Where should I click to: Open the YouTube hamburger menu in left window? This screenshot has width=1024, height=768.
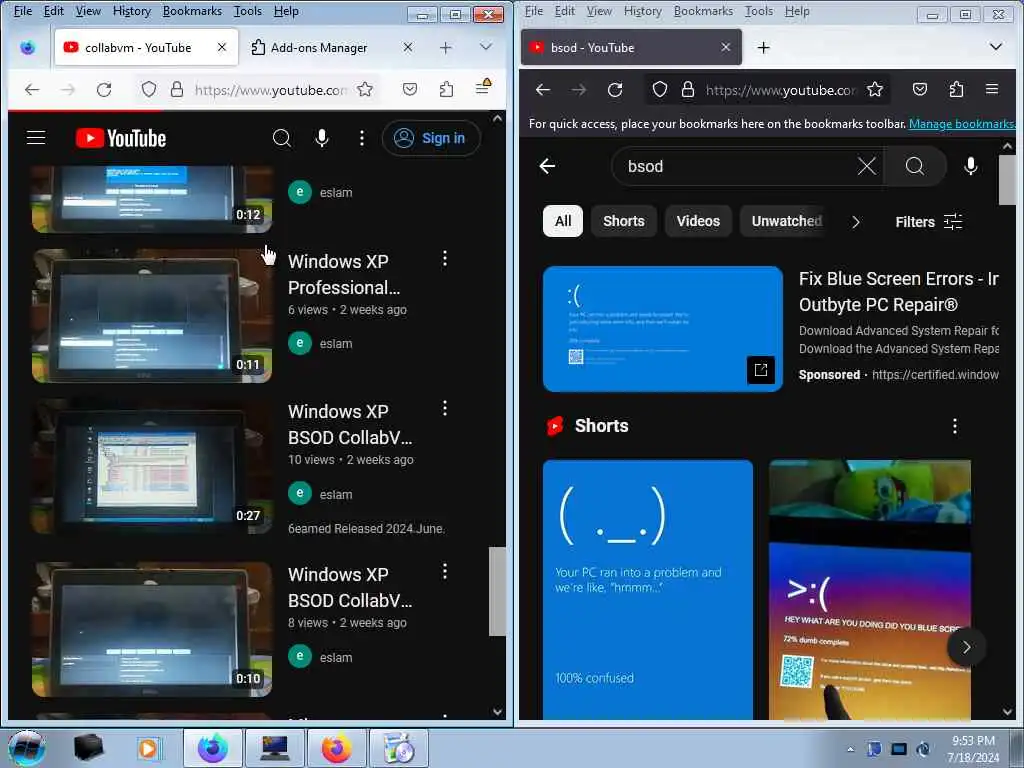pos(36,138)
